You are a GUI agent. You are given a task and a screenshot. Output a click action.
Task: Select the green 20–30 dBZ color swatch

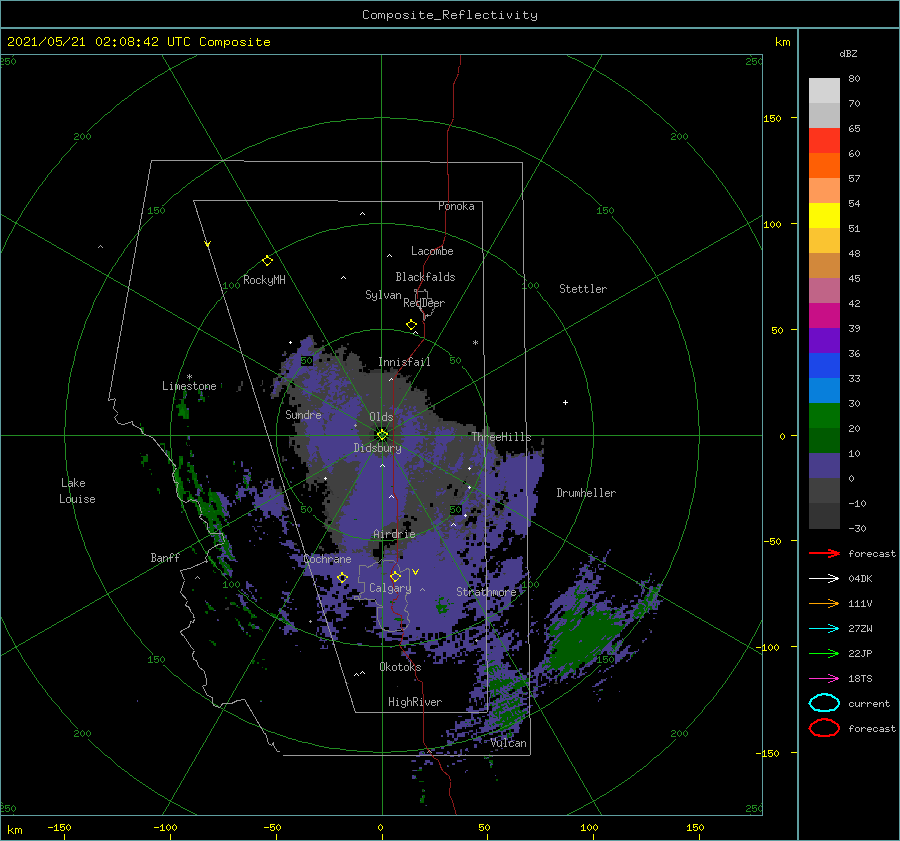point(824,416)
